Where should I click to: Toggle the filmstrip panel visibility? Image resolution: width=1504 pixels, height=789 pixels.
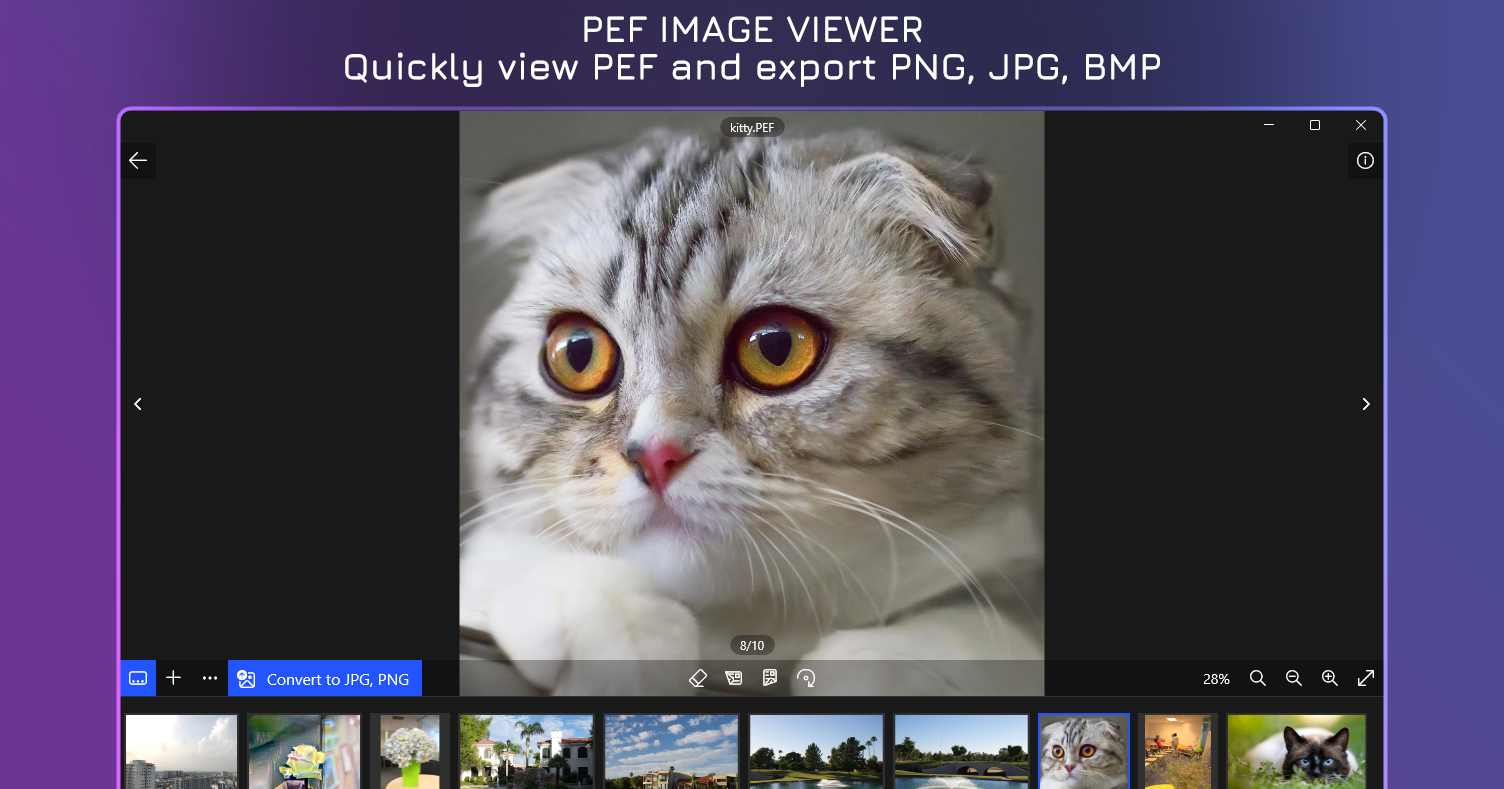coord(138,677)
